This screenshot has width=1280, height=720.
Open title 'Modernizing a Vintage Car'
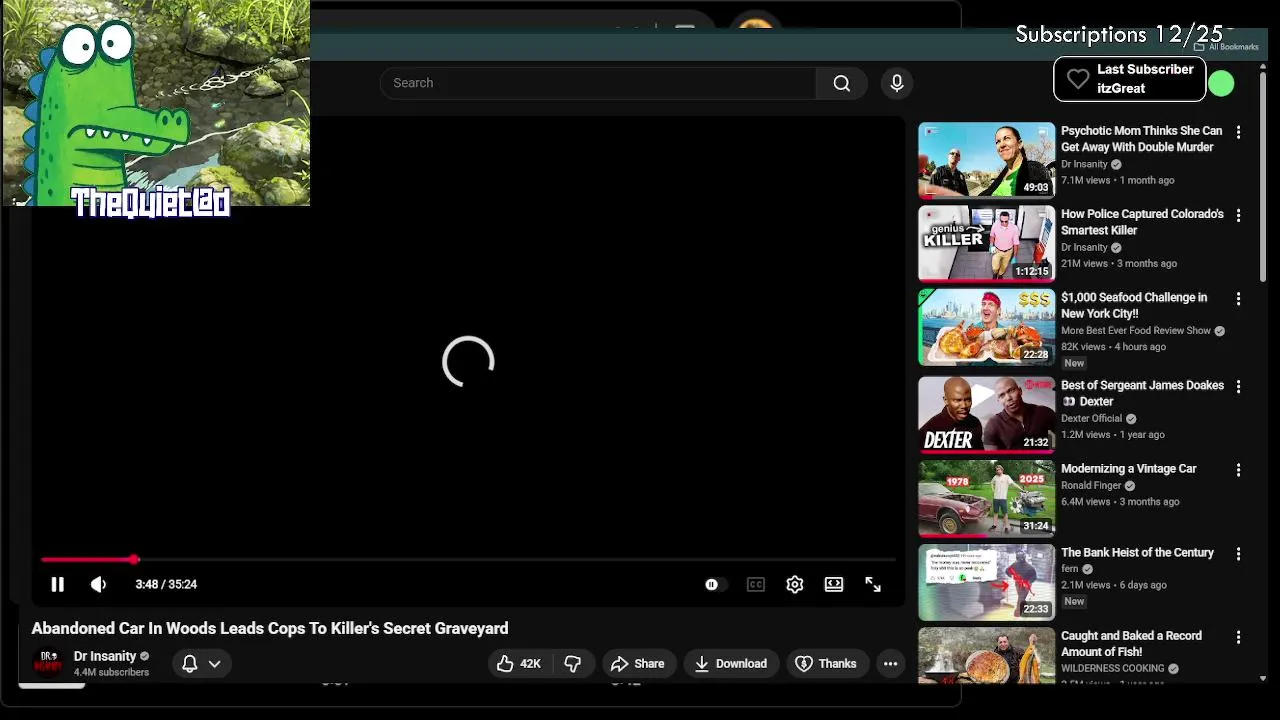click(1128, 468)
